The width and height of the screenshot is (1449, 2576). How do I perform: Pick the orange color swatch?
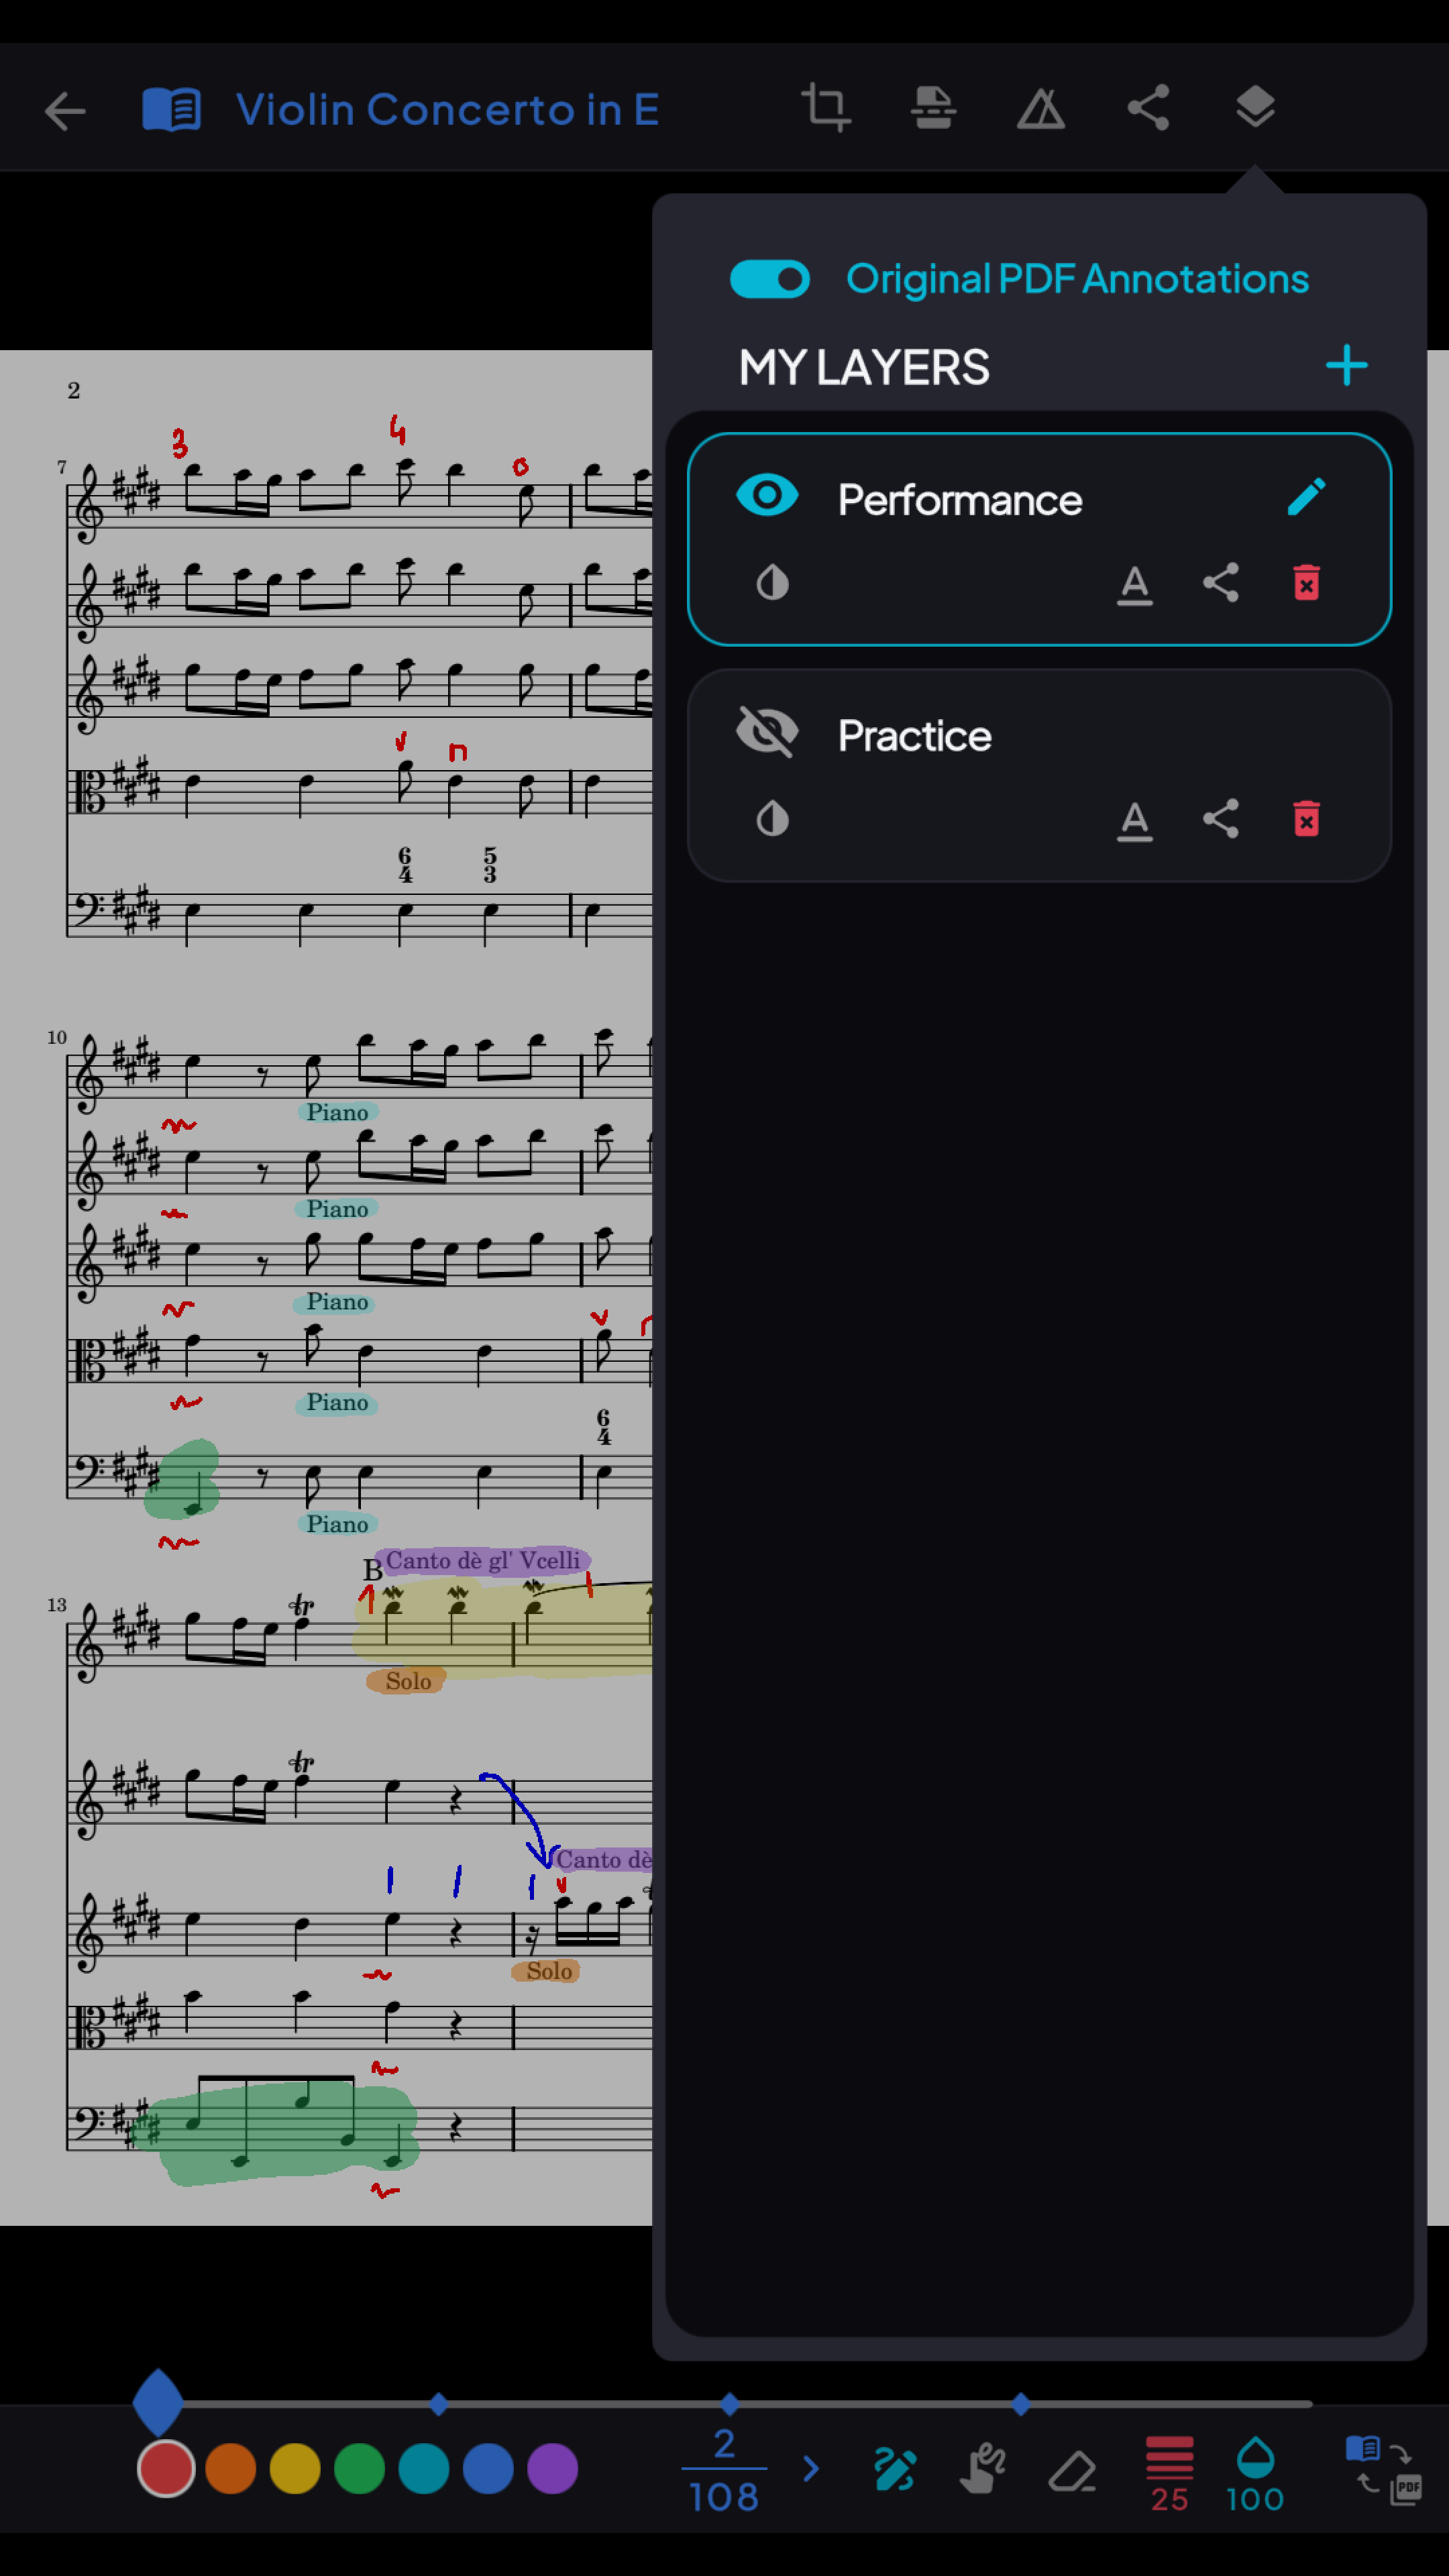(x=230, y=2469)
